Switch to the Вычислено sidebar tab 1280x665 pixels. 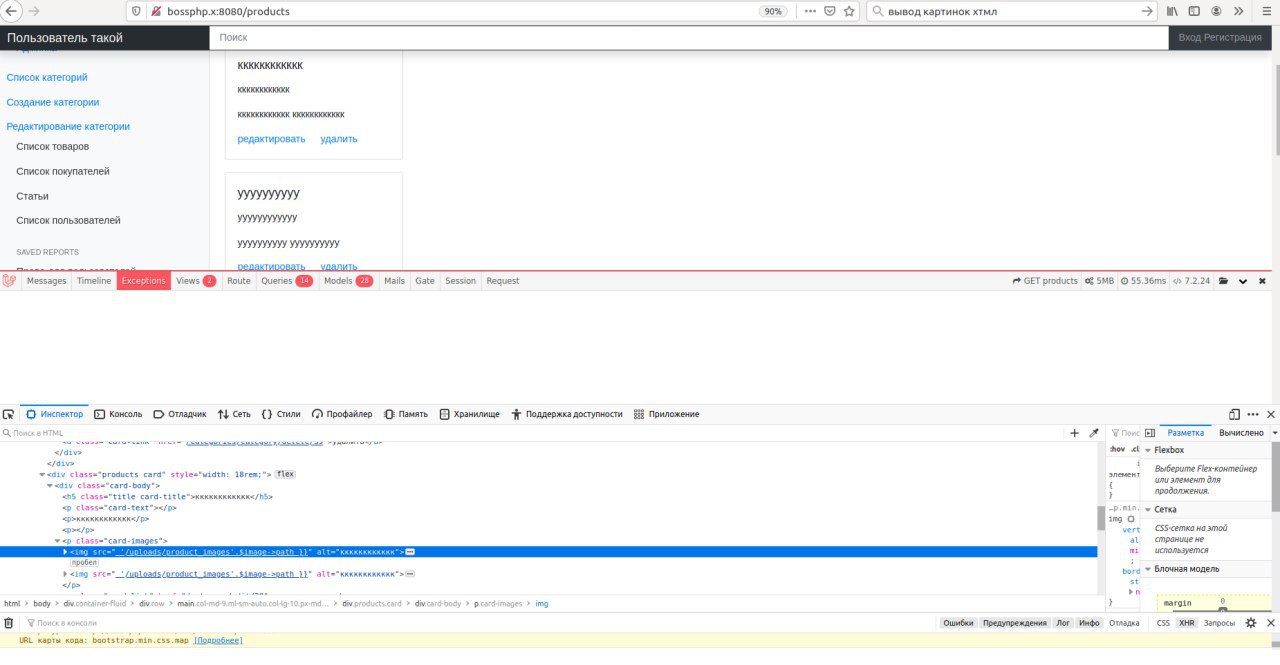(1241, 433)
